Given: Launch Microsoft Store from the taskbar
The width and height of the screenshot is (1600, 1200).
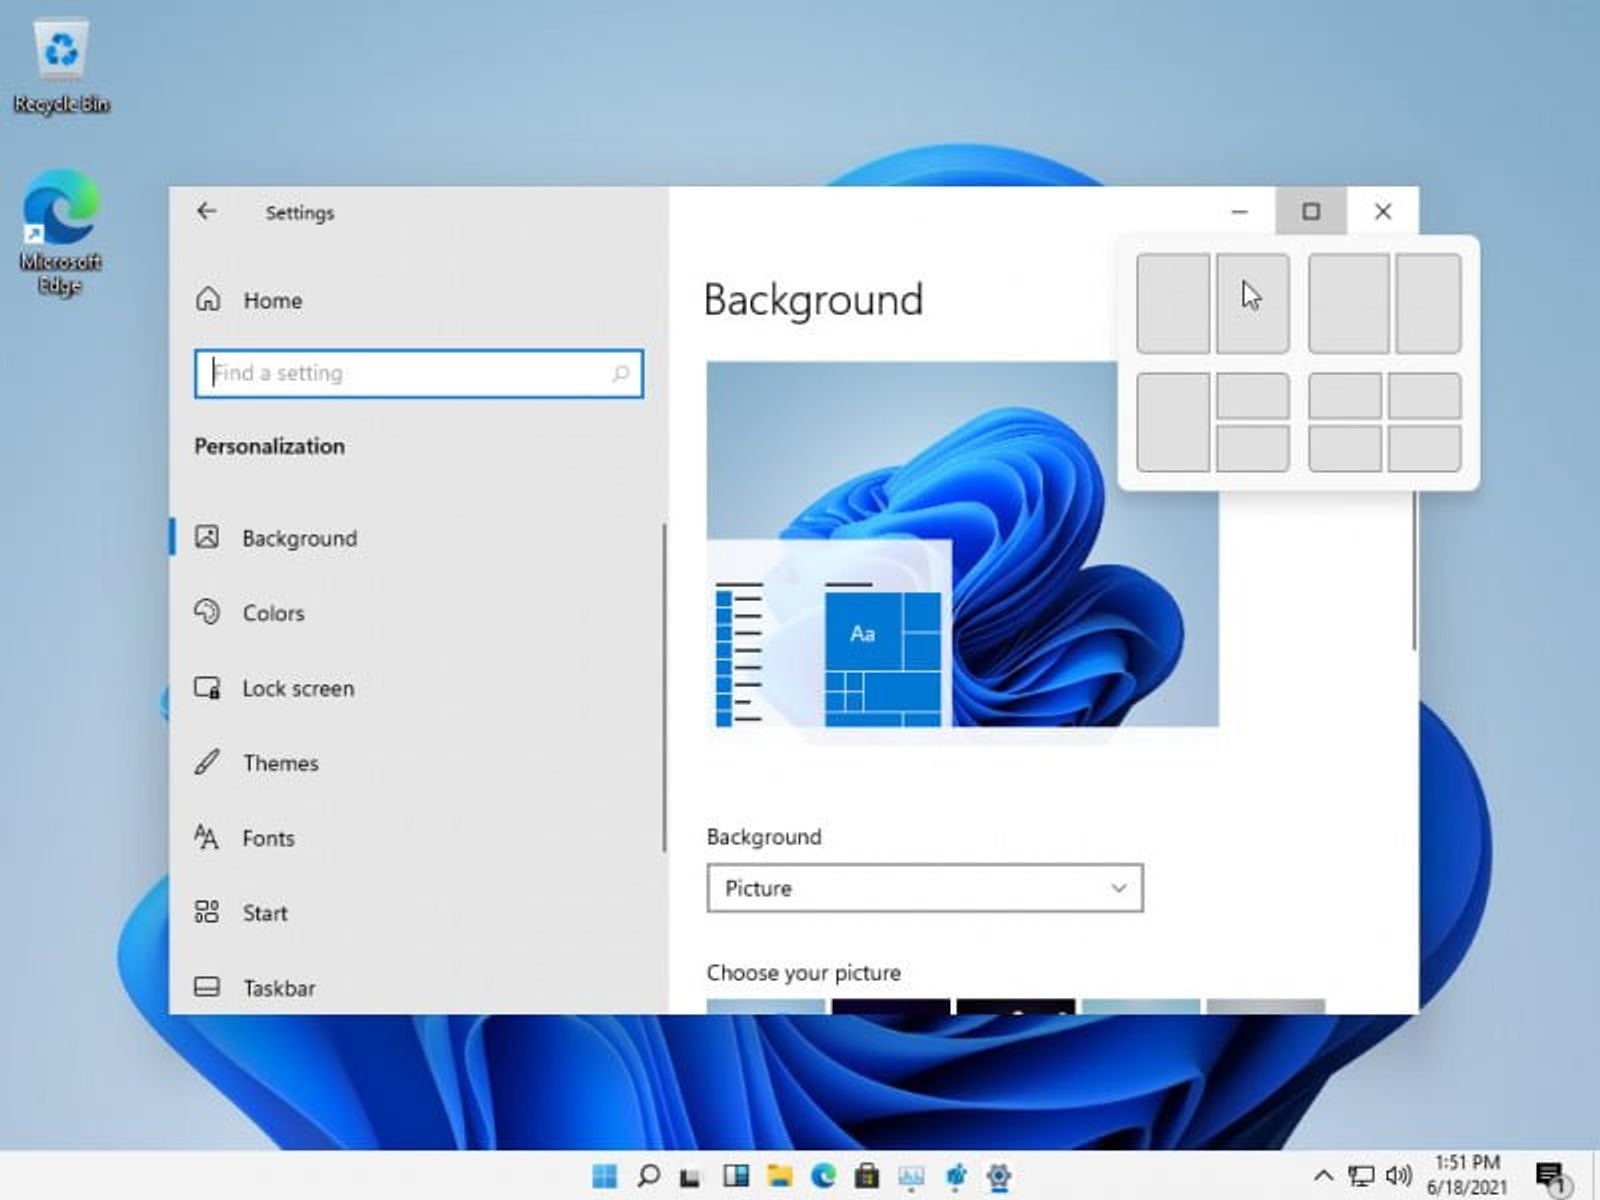Looking at the screenshot, I should coord(867,1176).
